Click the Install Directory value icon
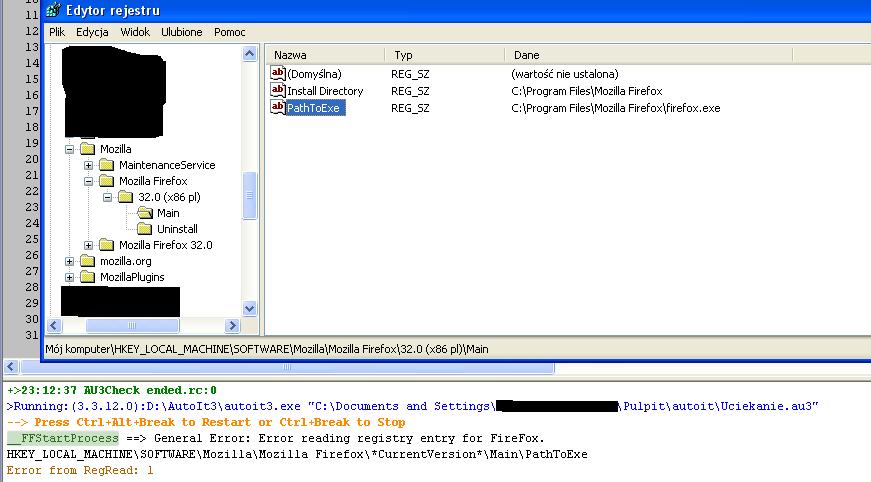The height and width of the screenshot is (482, 871). pos(278,90)
